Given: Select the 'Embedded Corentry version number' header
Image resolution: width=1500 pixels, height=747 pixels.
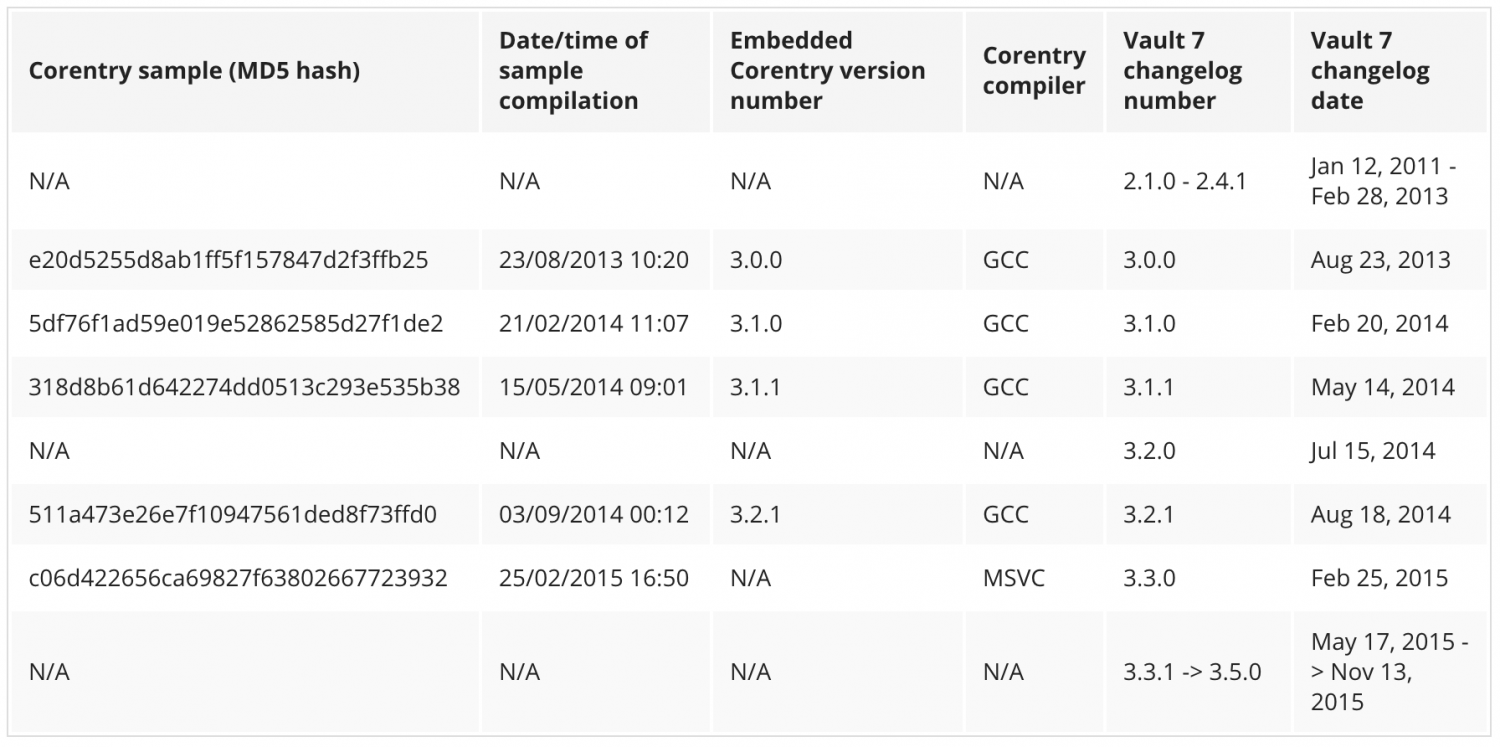Looking at the screenshot, I should point(827,71).
